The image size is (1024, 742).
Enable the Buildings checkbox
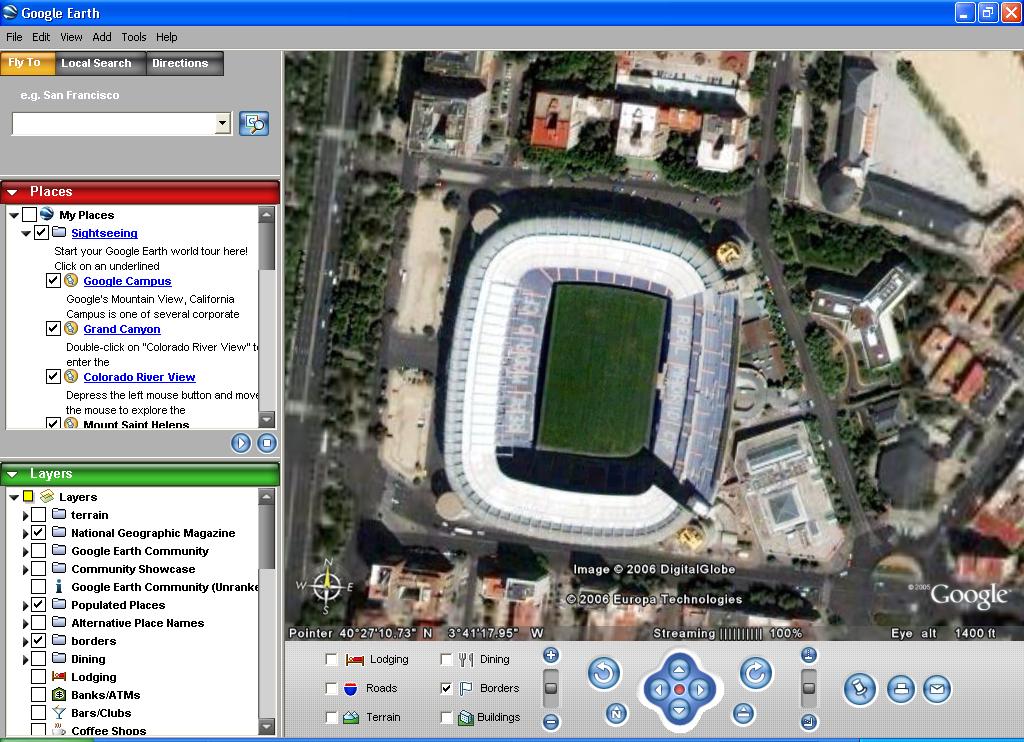pos(446,717)
